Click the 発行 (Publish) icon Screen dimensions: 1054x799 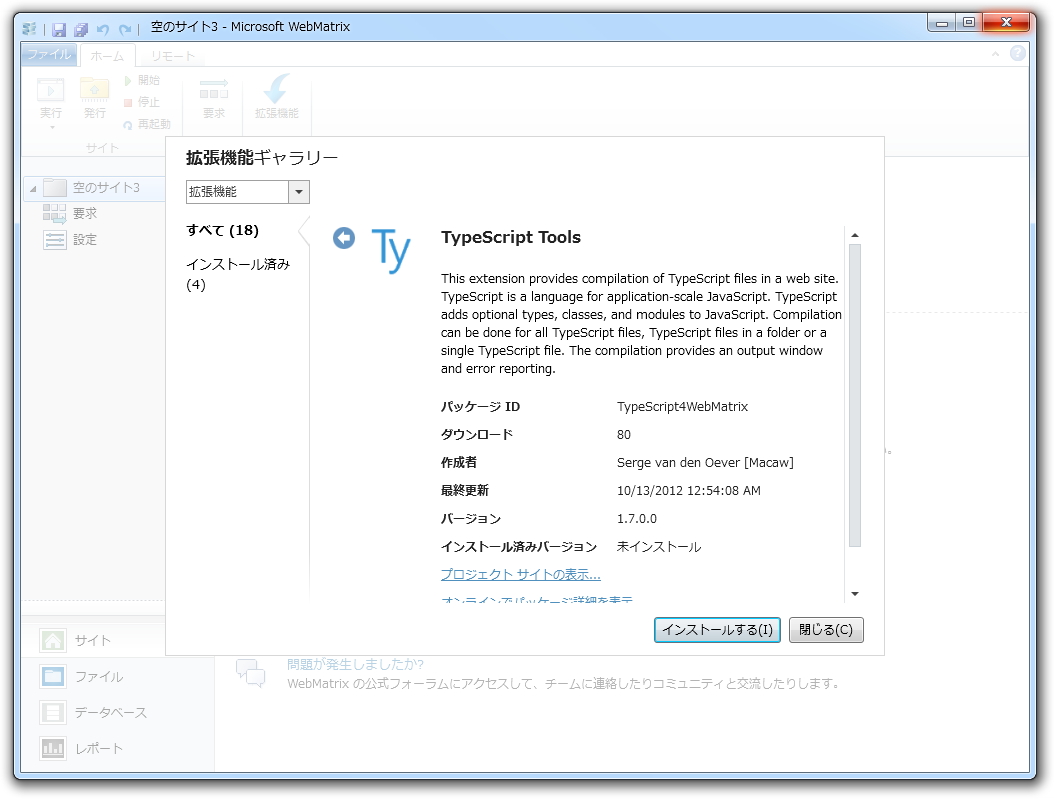94,91
